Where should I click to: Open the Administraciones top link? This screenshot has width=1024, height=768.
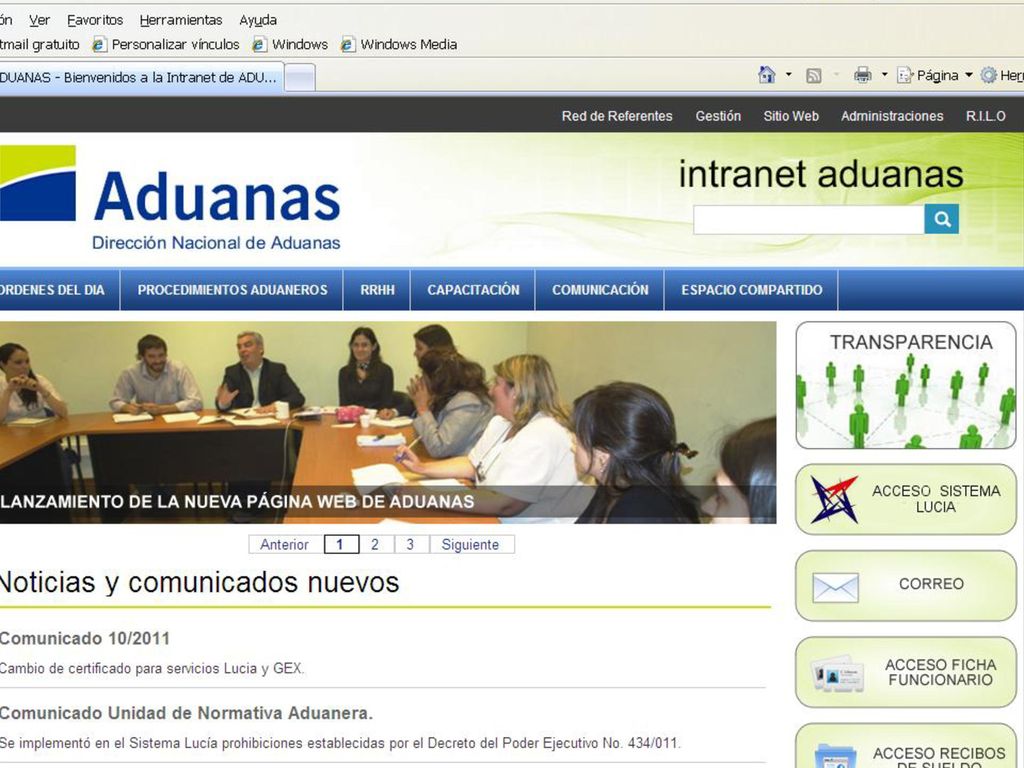click(x=892, y=116)
